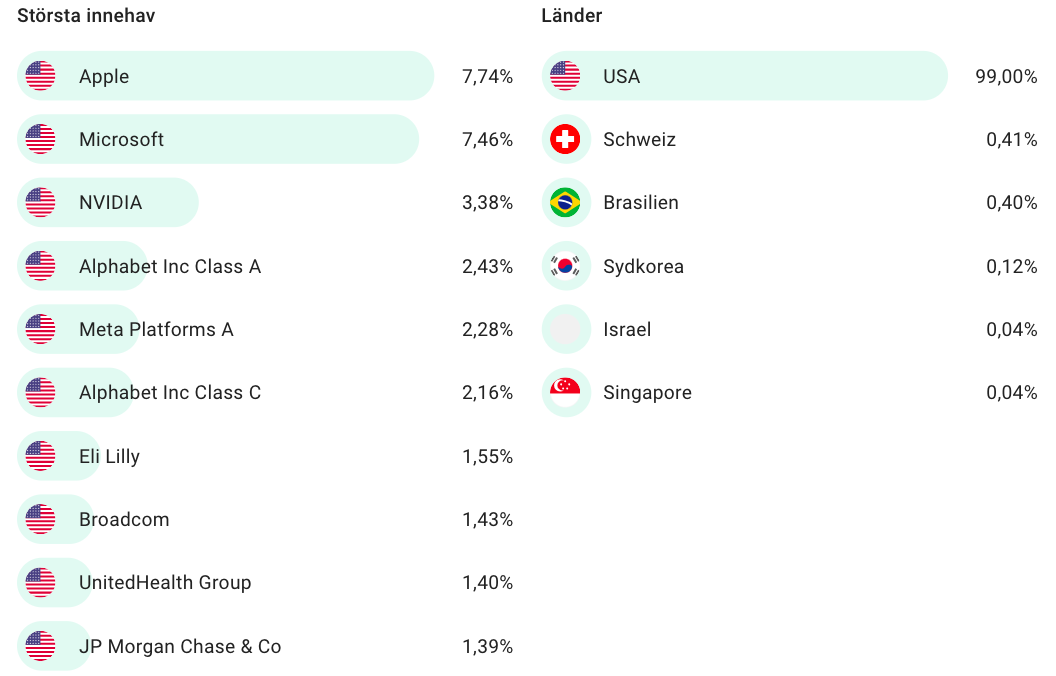Image resolution: width=1056 pixels, height=676 pixels.
Task: Open the UnitedHealth Group holding
Action: point(165,583)
